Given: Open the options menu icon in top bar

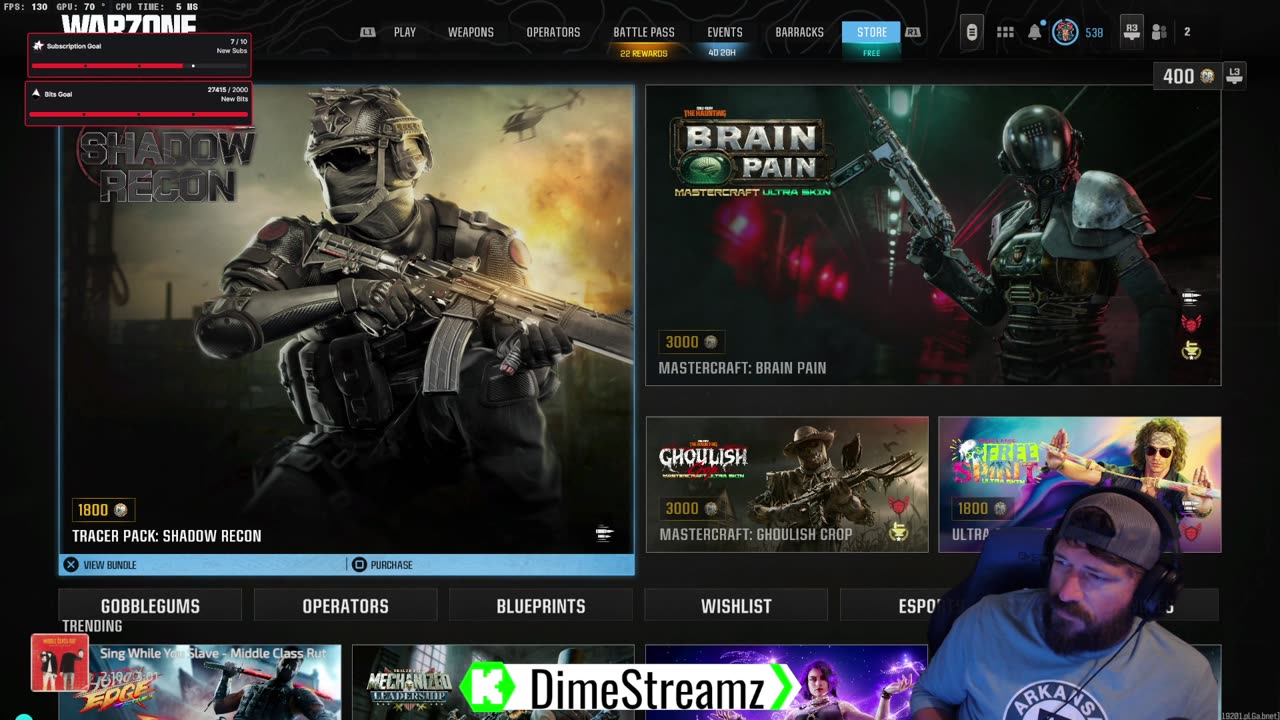Looking at the screenshot, I should click(x=971, y=32).
